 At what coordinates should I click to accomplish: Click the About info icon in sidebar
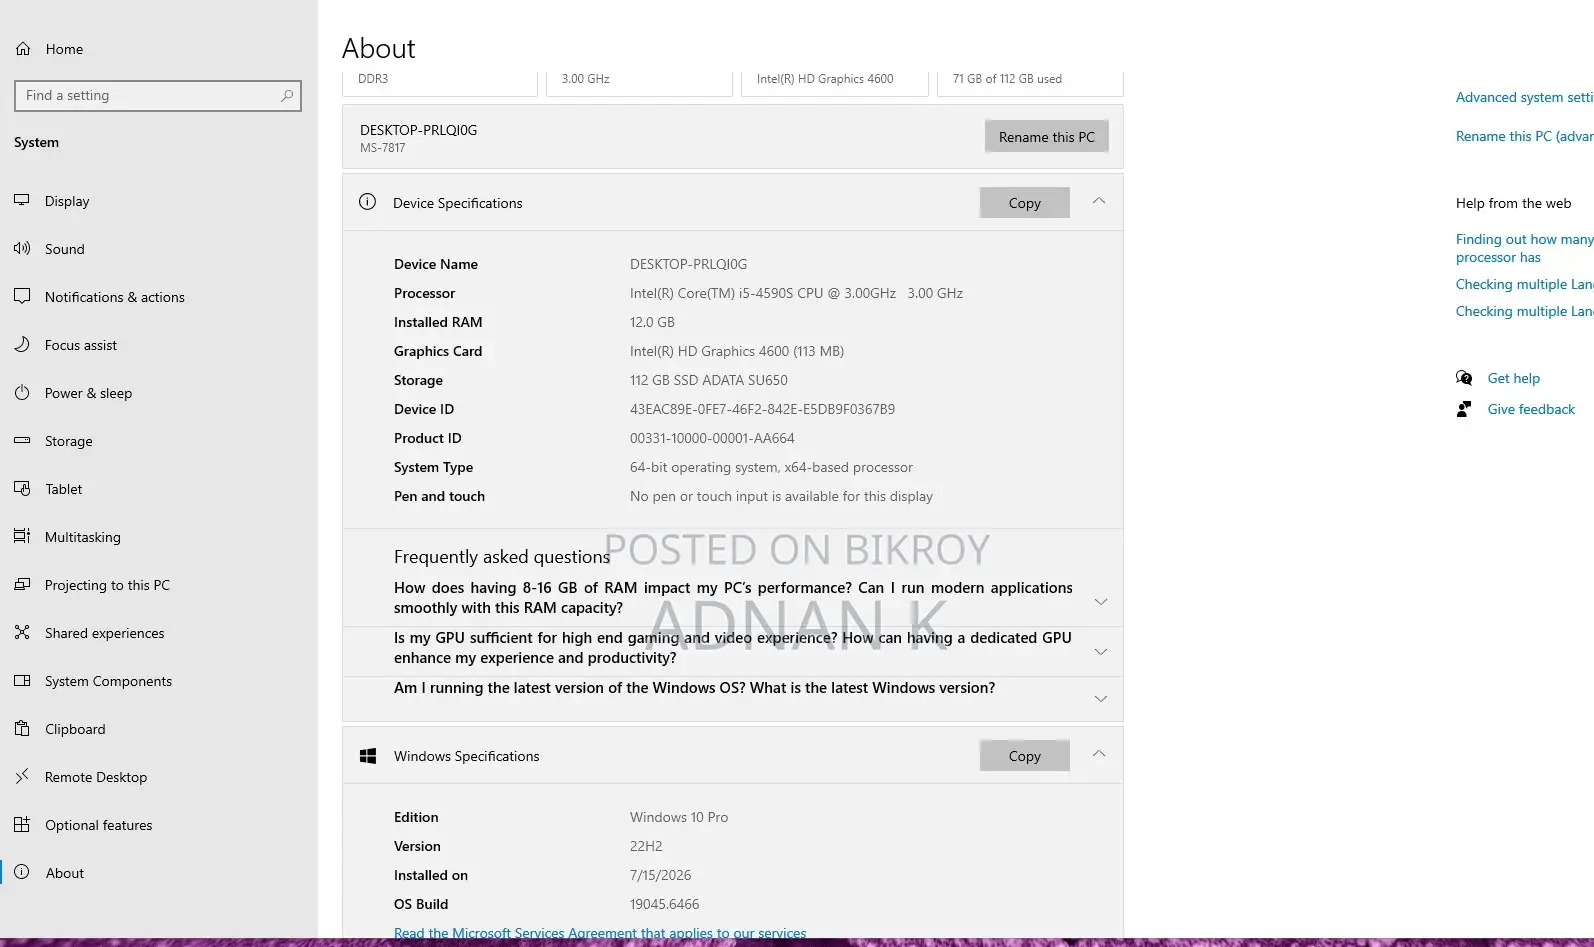click(22, 873)
